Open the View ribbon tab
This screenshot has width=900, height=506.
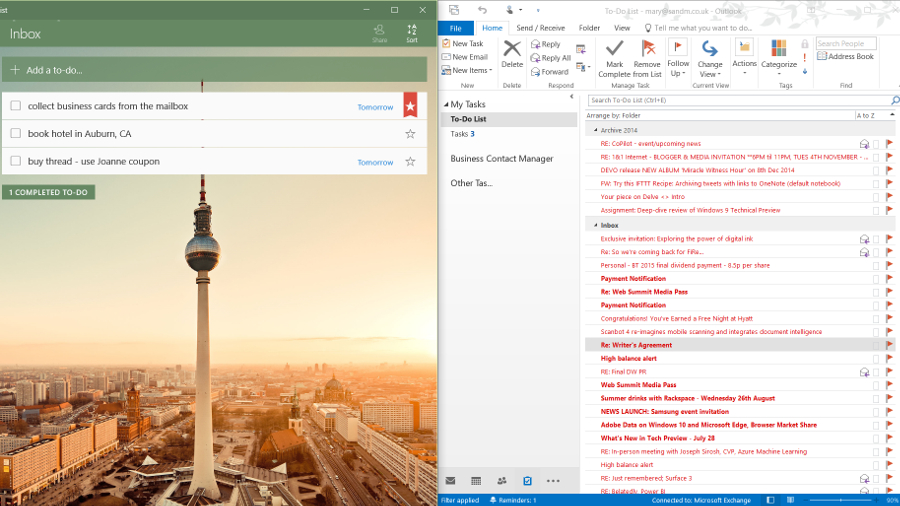pyautogui.click(x=622, y=28)
